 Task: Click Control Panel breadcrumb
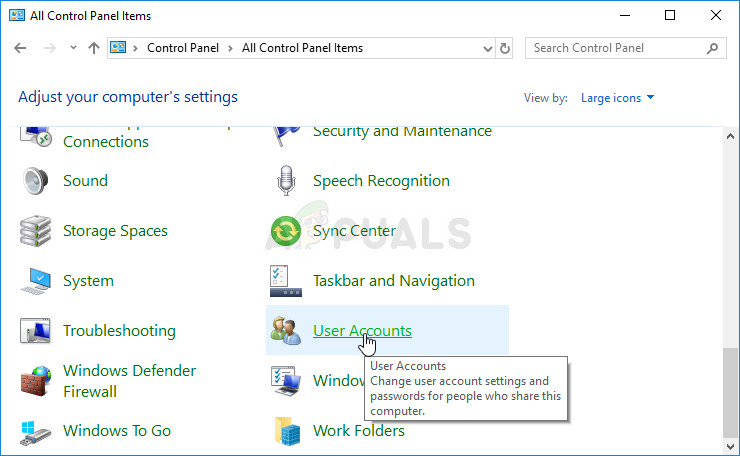click(x=183, y=48)
